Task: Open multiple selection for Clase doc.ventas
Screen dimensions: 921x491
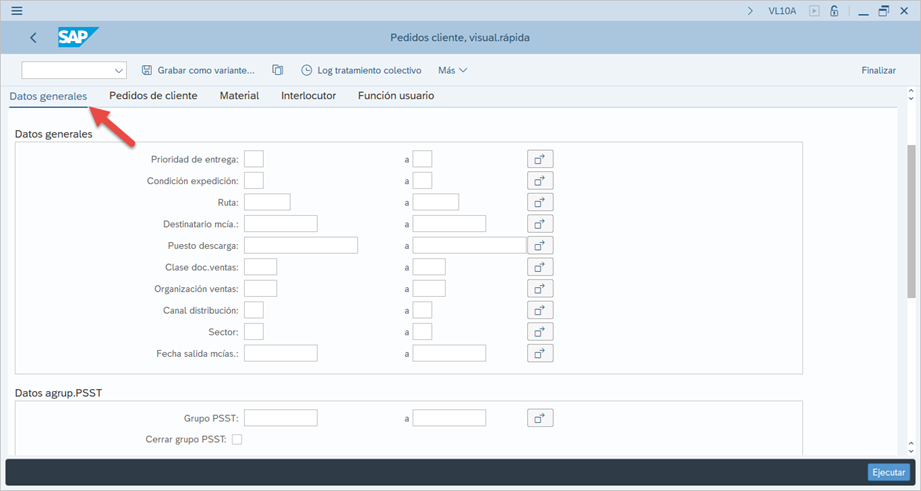Action: (x=540, y=267)
